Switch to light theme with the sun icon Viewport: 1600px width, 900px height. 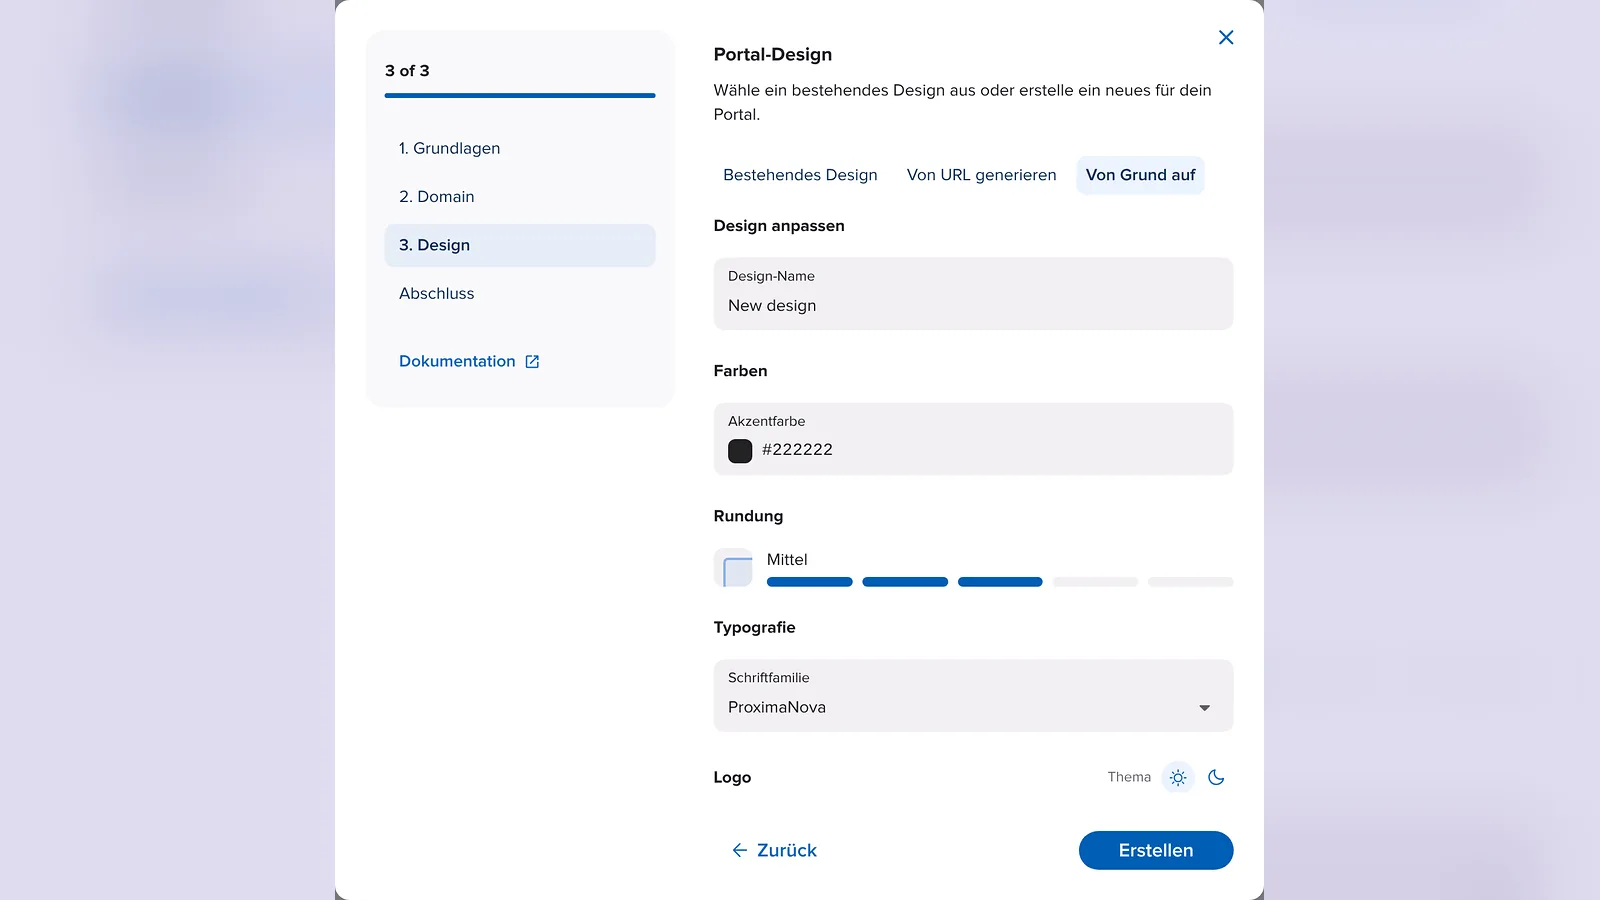(1178, 777)
